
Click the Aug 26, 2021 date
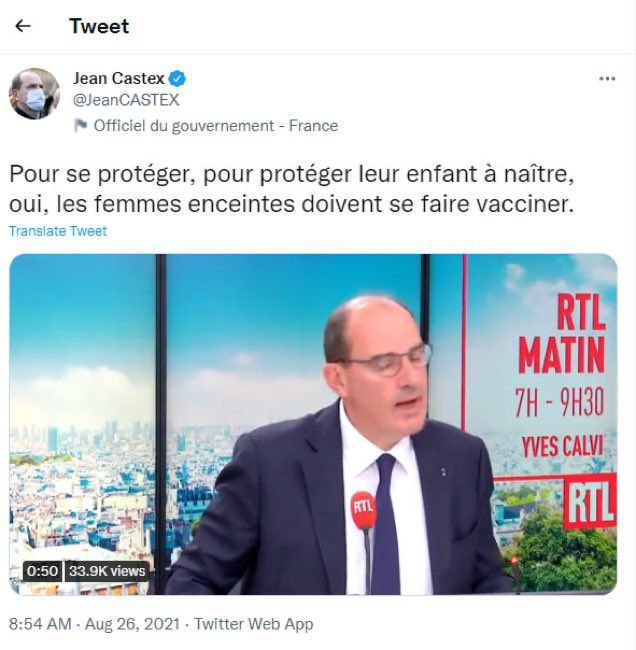click(x=132, y=624)
